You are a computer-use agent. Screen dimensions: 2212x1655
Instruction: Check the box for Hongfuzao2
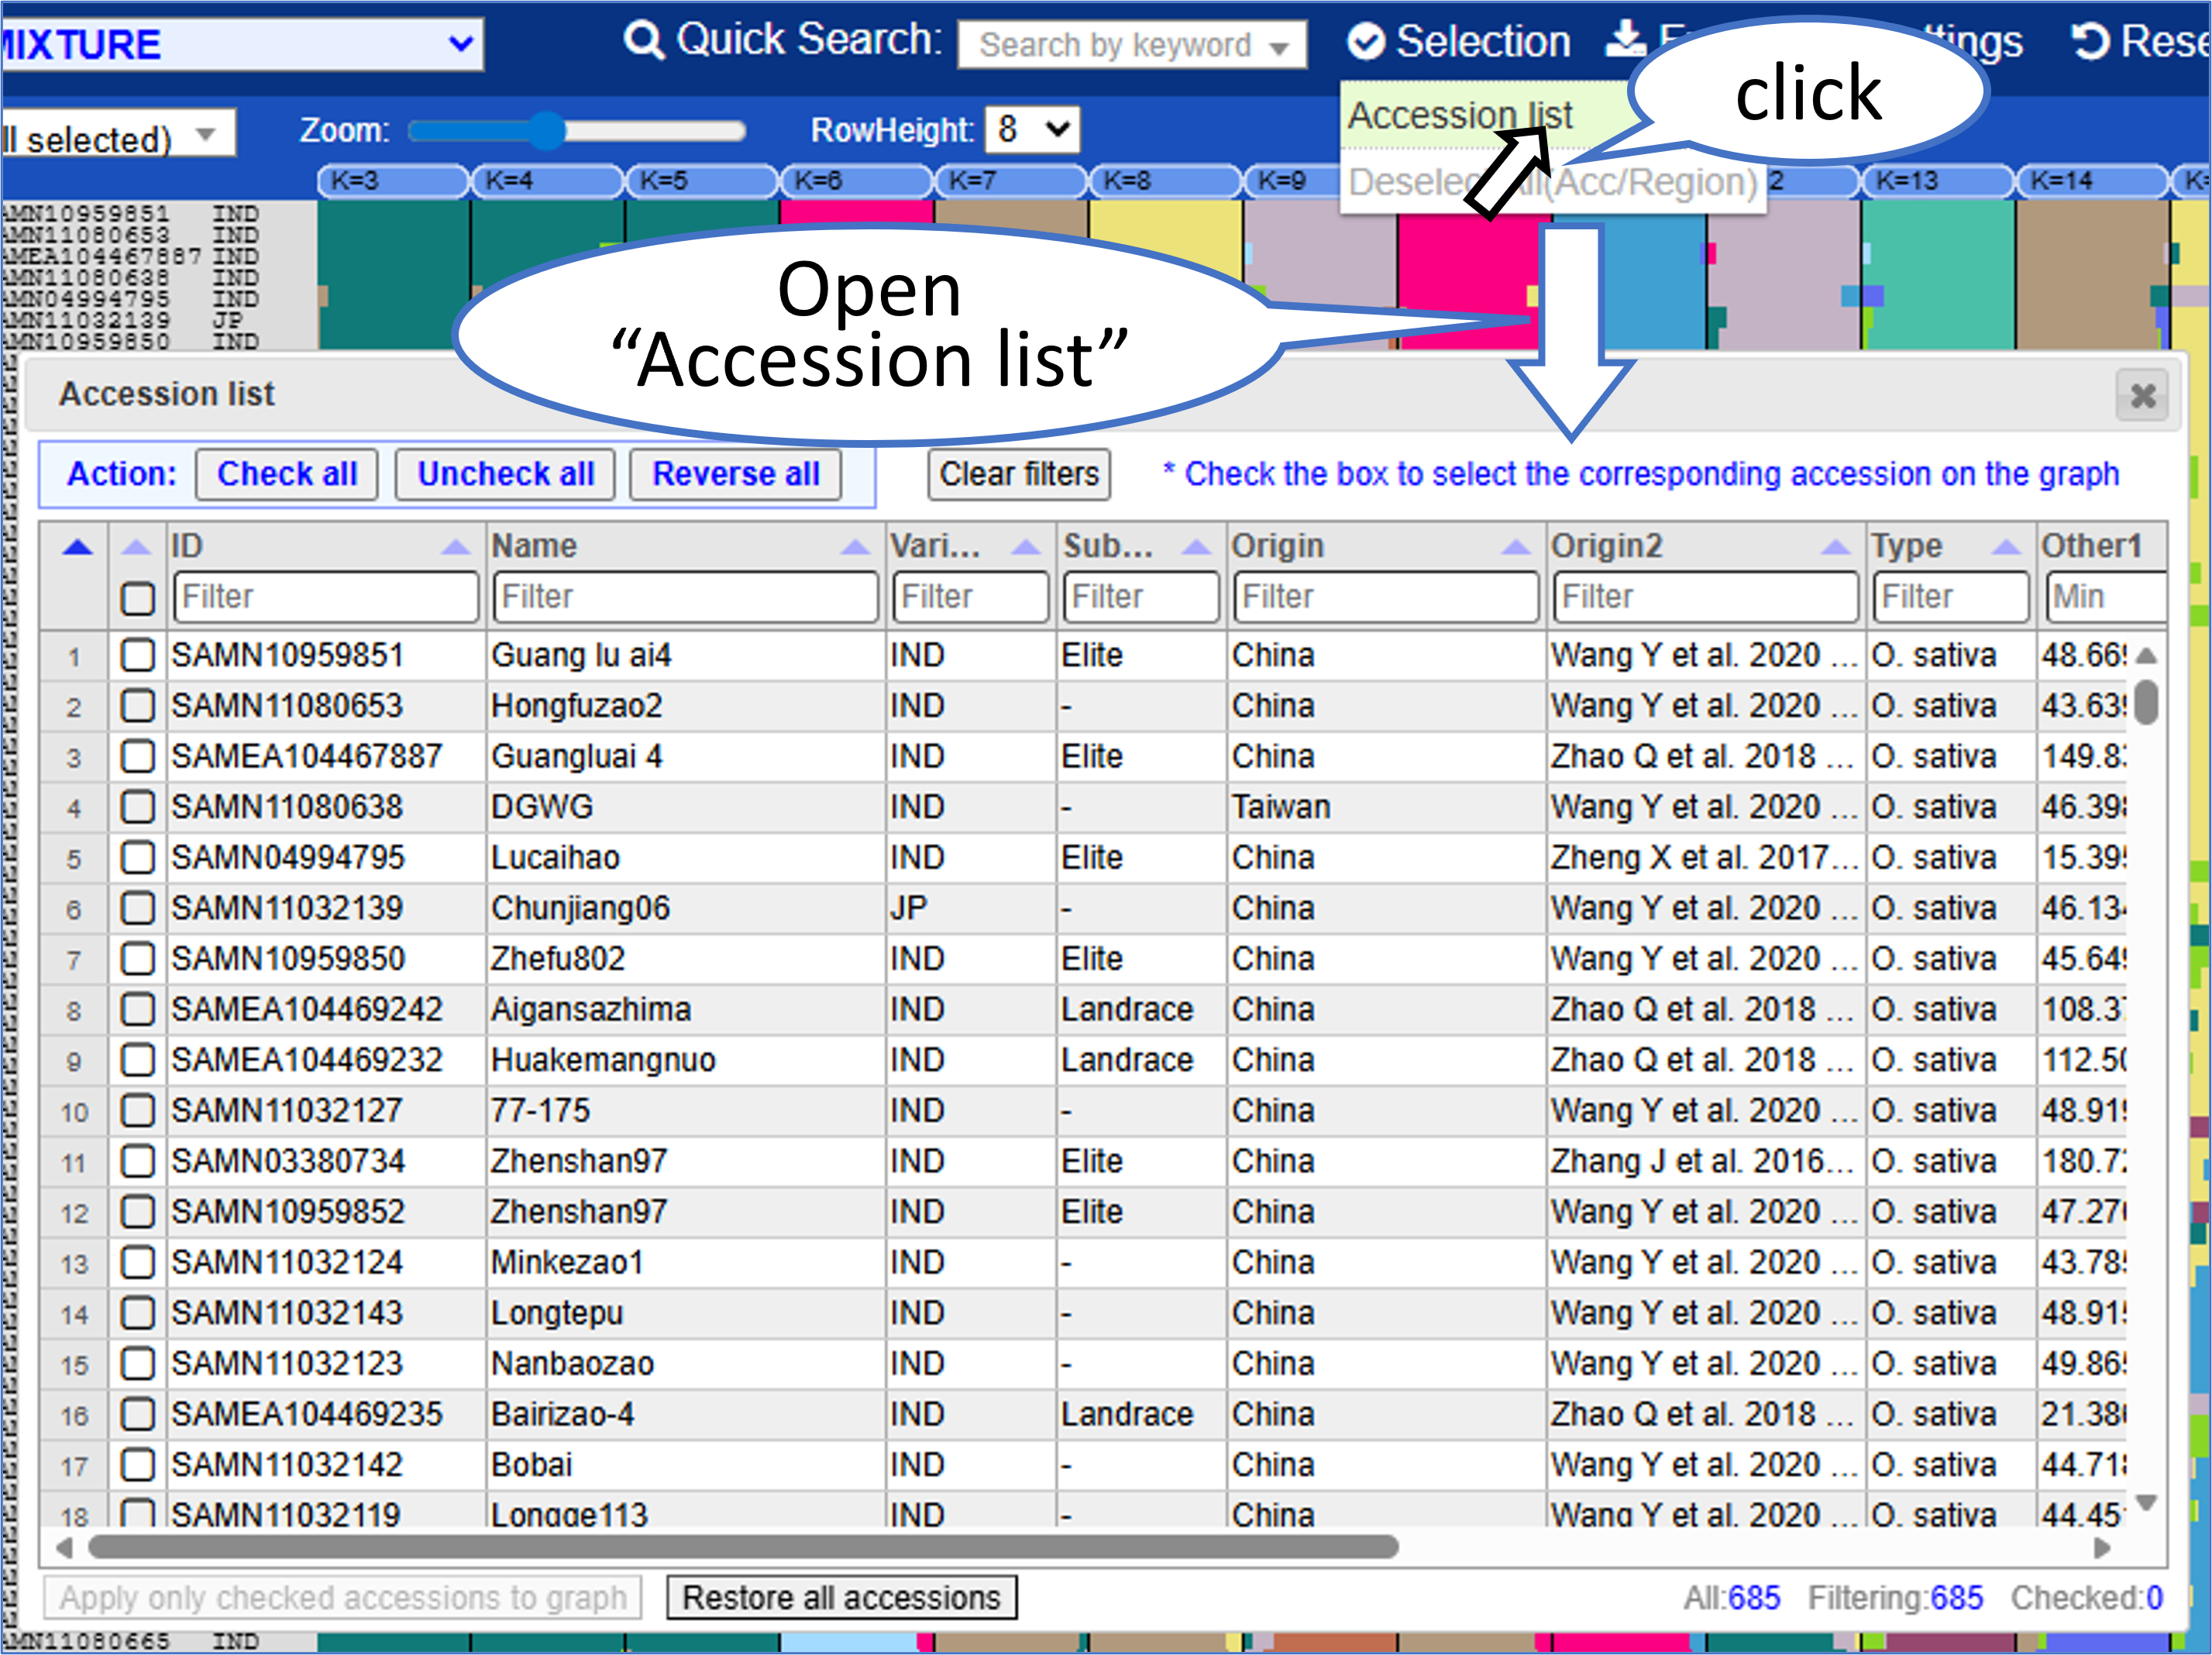coord(137,706)
